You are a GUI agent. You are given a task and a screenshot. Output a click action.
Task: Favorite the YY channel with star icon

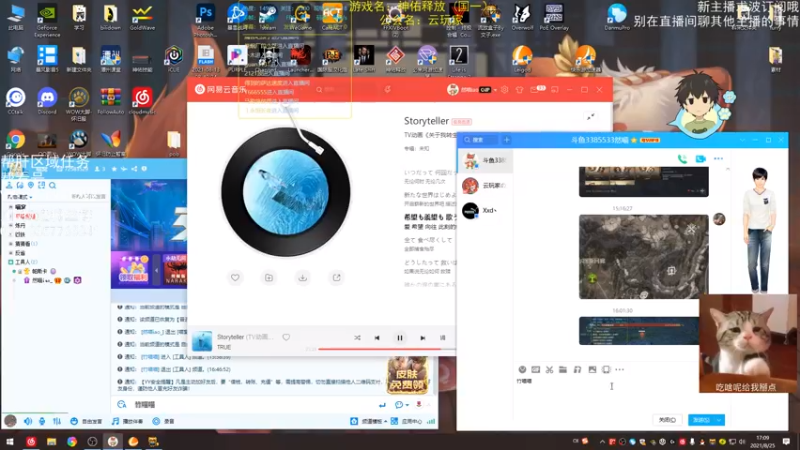tap(114, 169)
